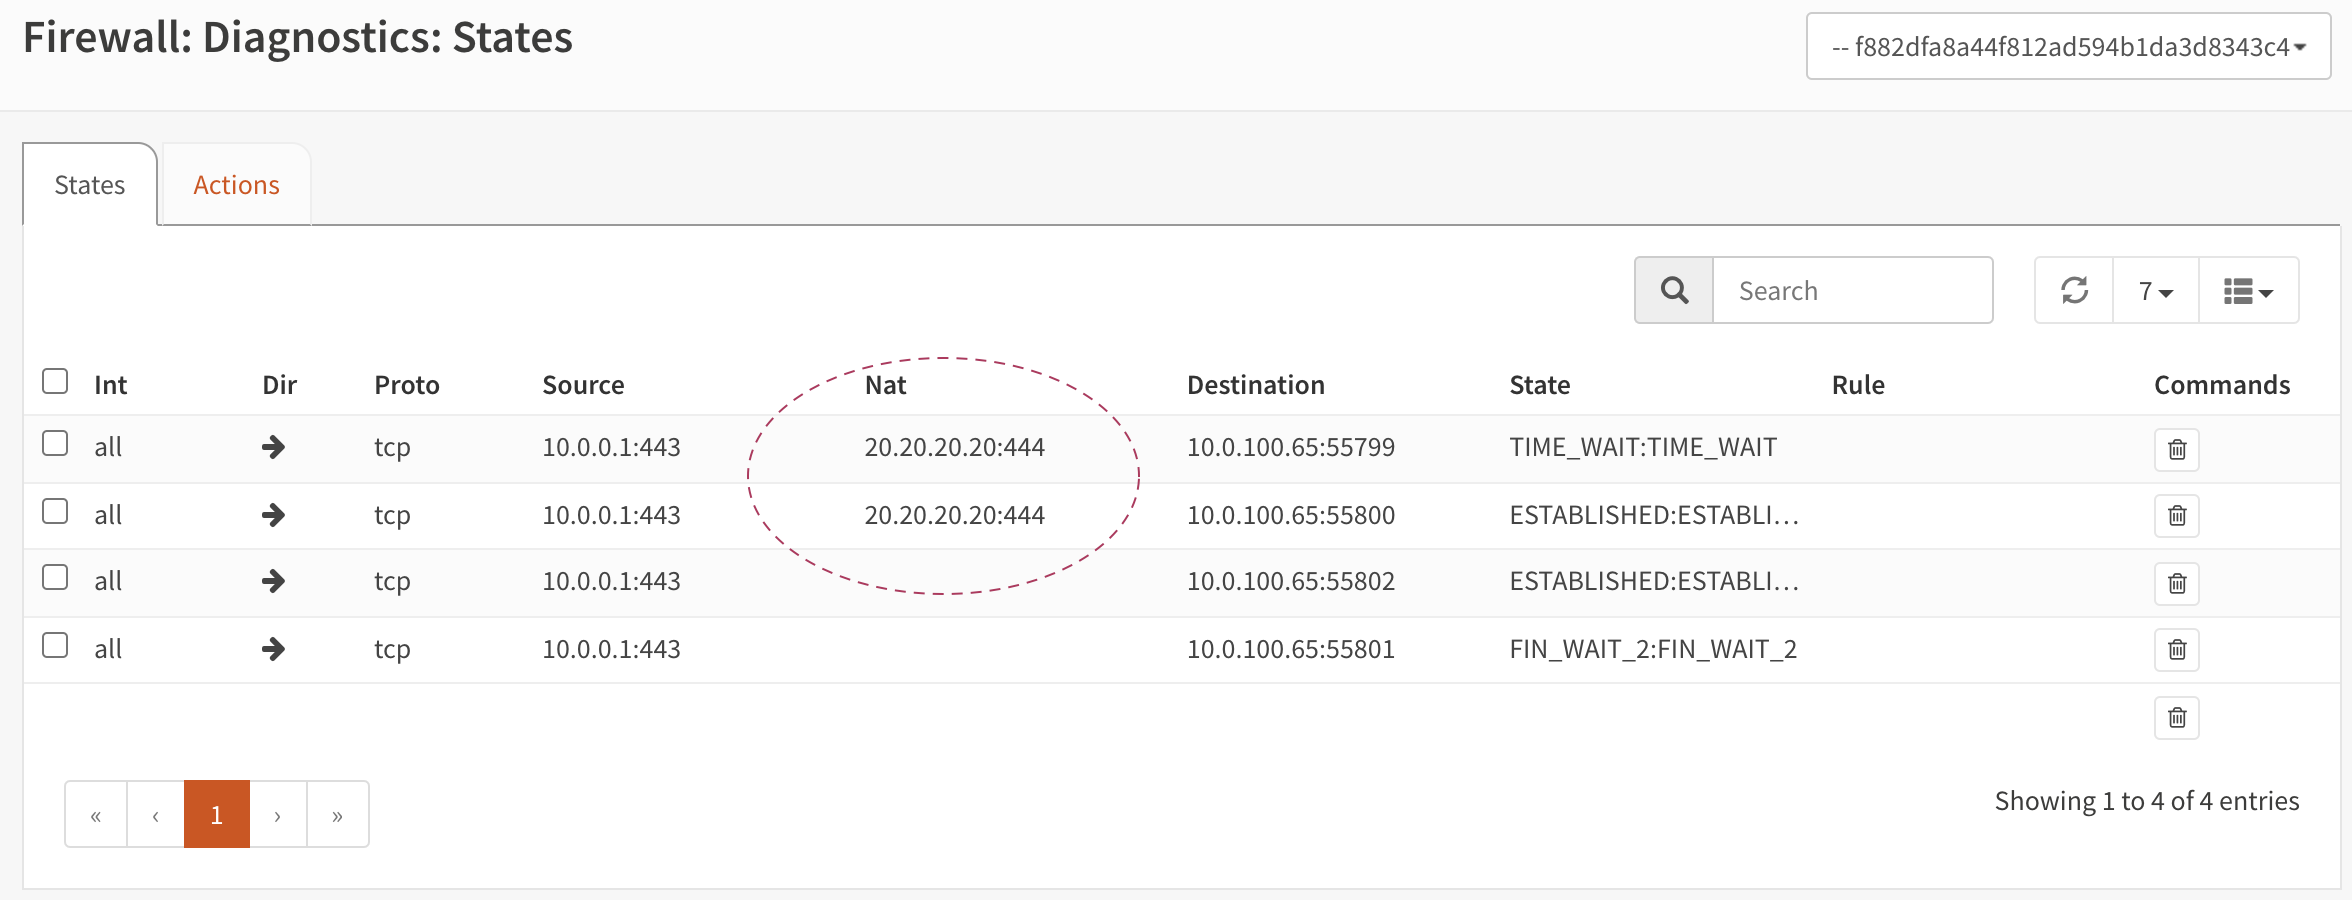Refresh the states table
Screen dimensions: 2352x900
(x=2074, y=290)
